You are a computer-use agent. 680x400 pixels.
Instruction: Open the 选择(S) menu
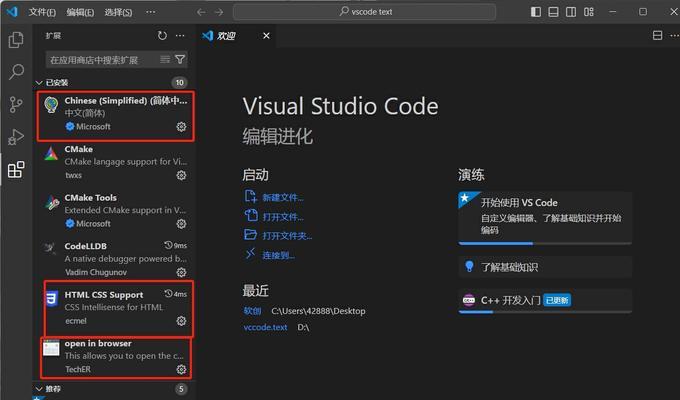tap(118, 12)
